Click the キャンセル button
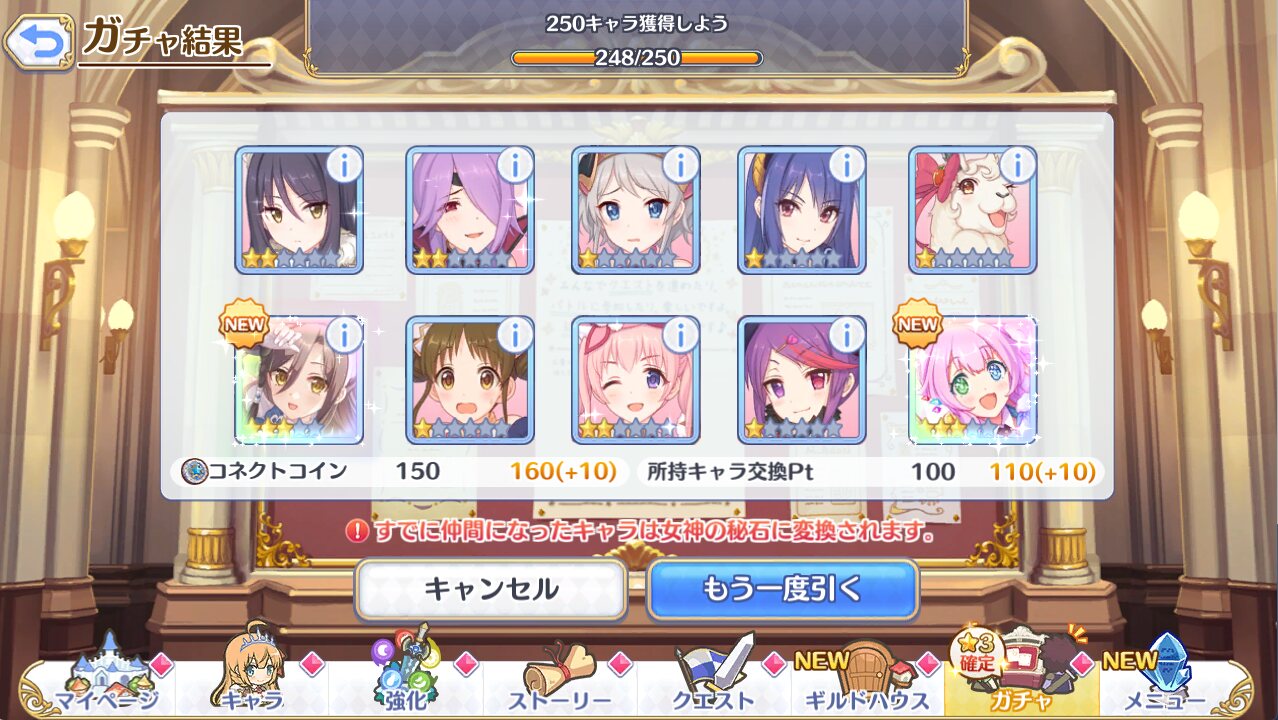Image resolution: width=1278 pixels, height=720 pixels. click(491, 589)
